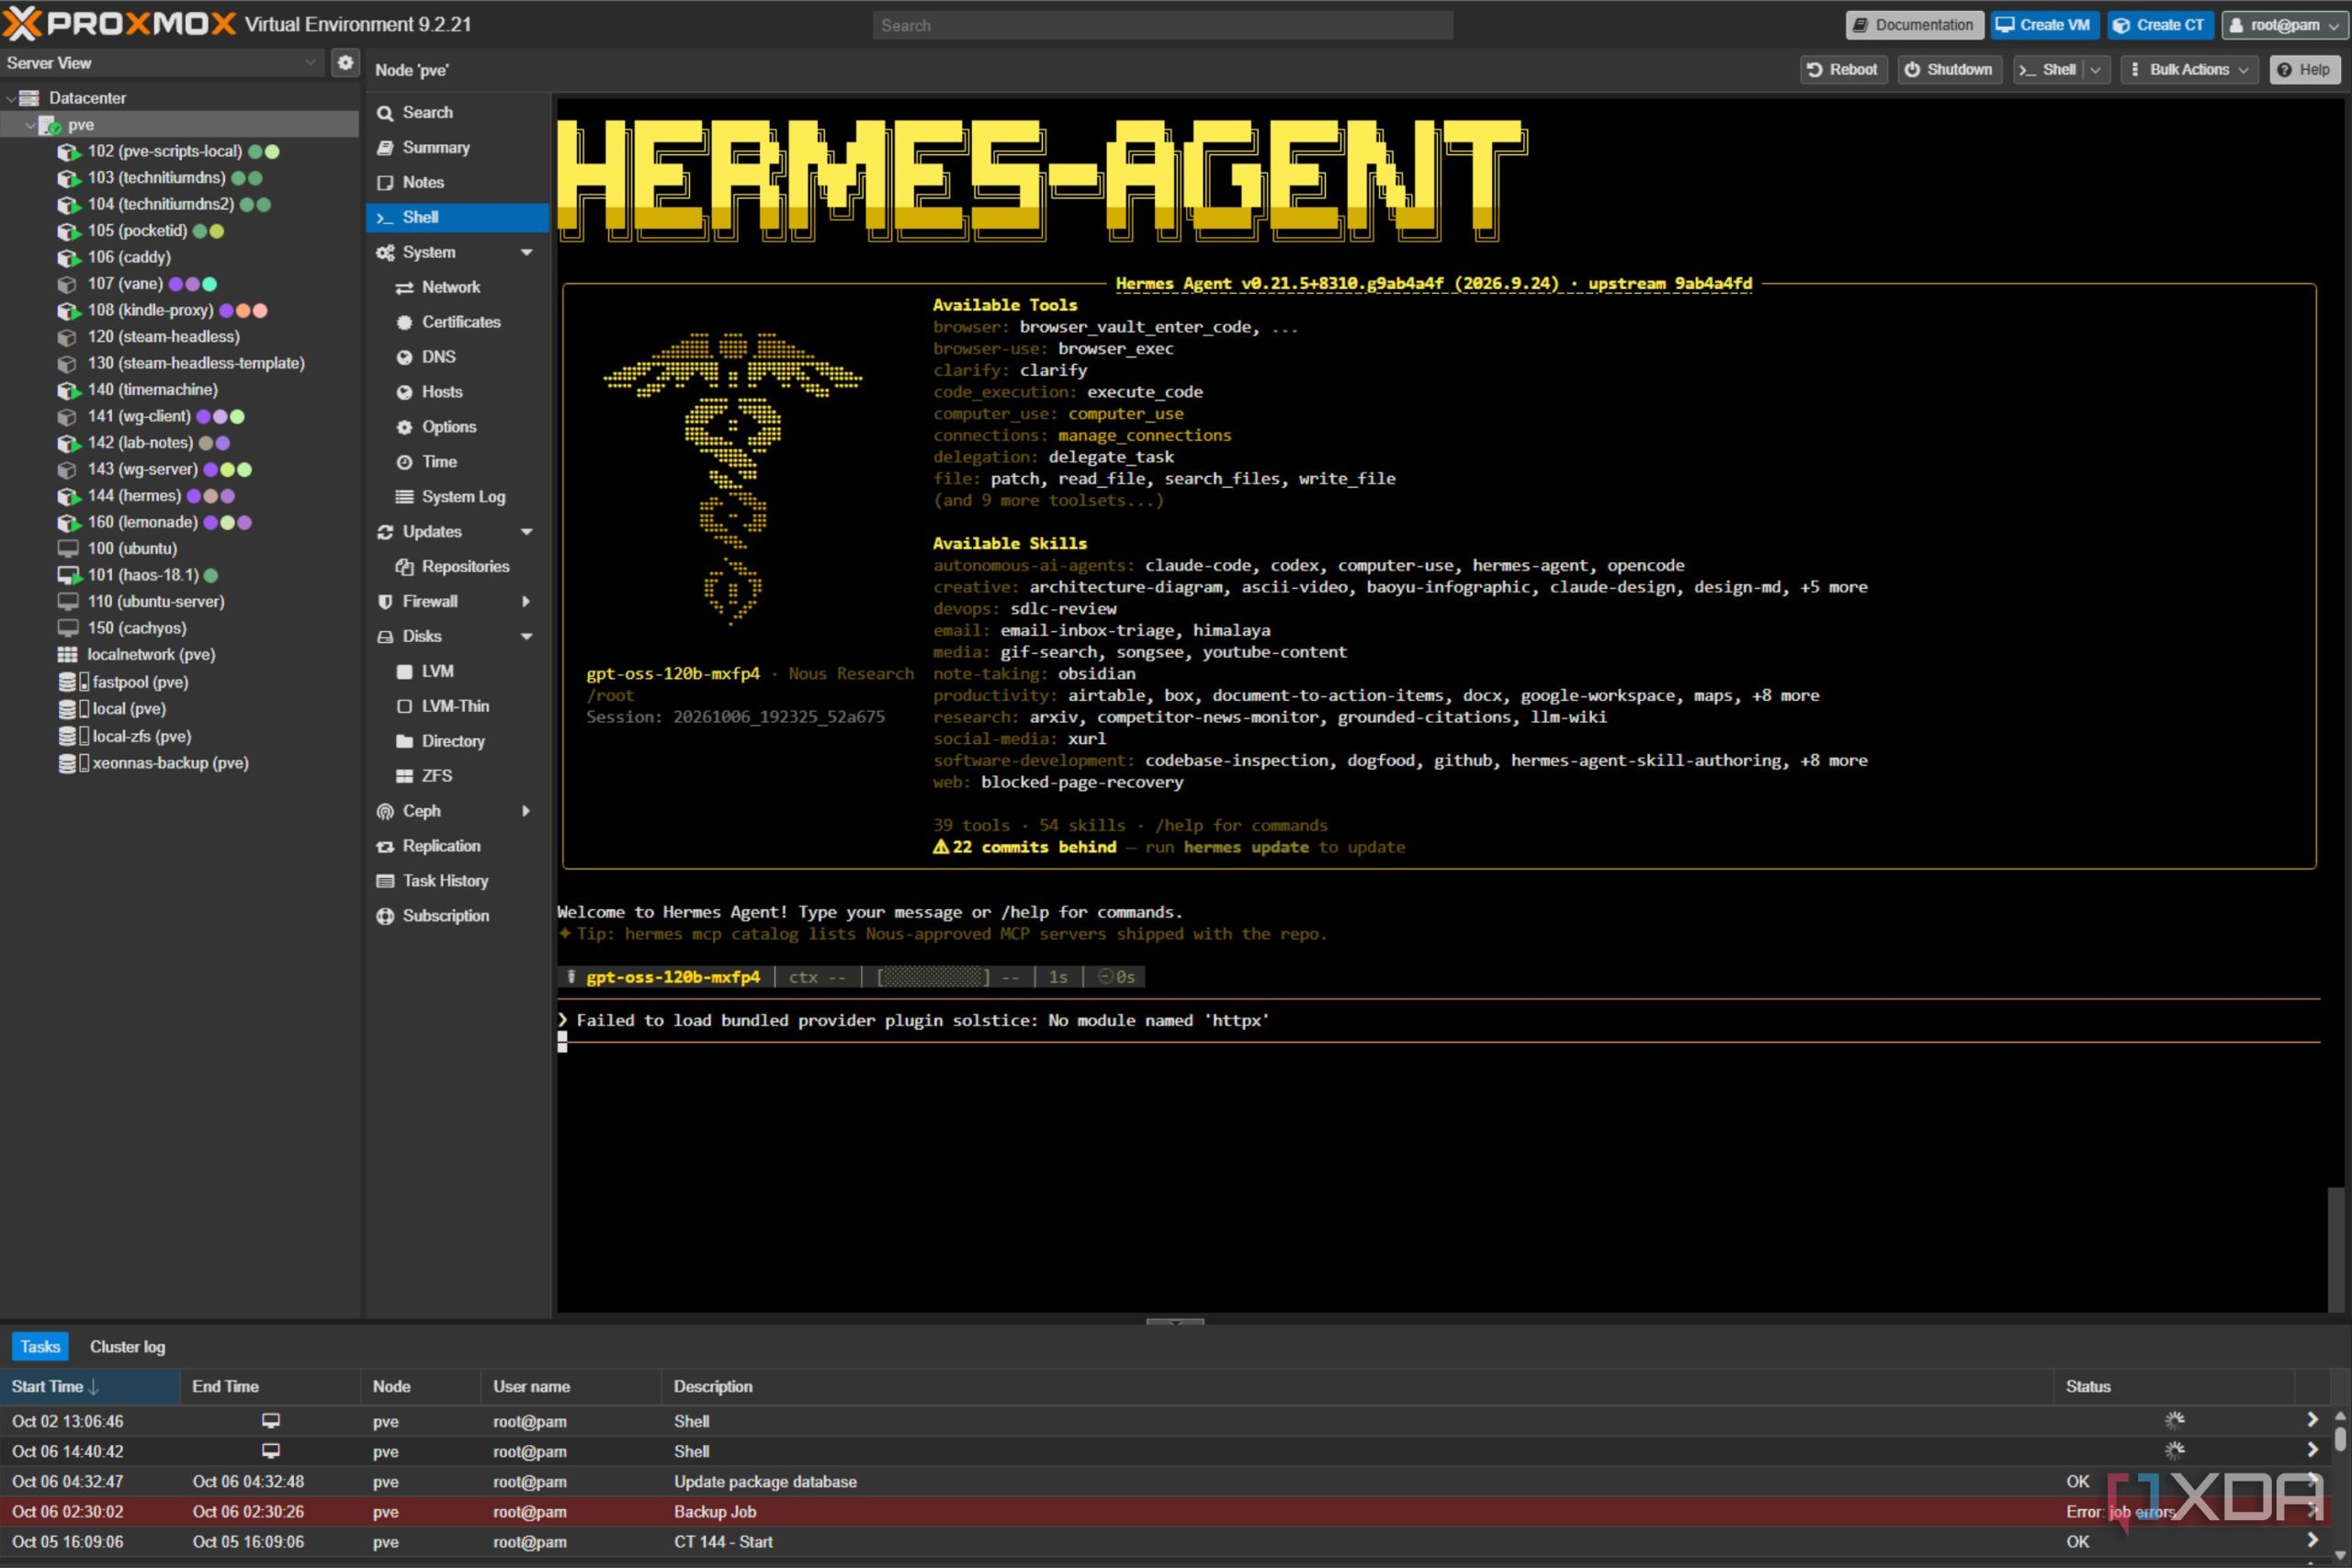The image size is (2352, 1568).
Task: Click the Directory folder icon
Action: (404, 742)
